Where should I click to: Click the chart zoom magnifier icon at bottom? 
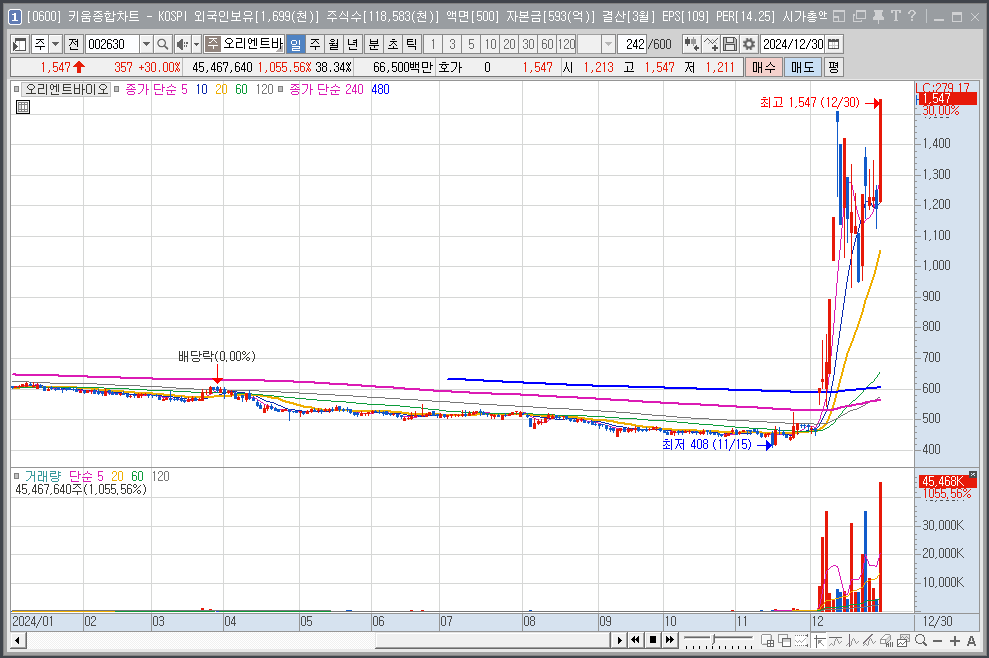click(921, 640)
